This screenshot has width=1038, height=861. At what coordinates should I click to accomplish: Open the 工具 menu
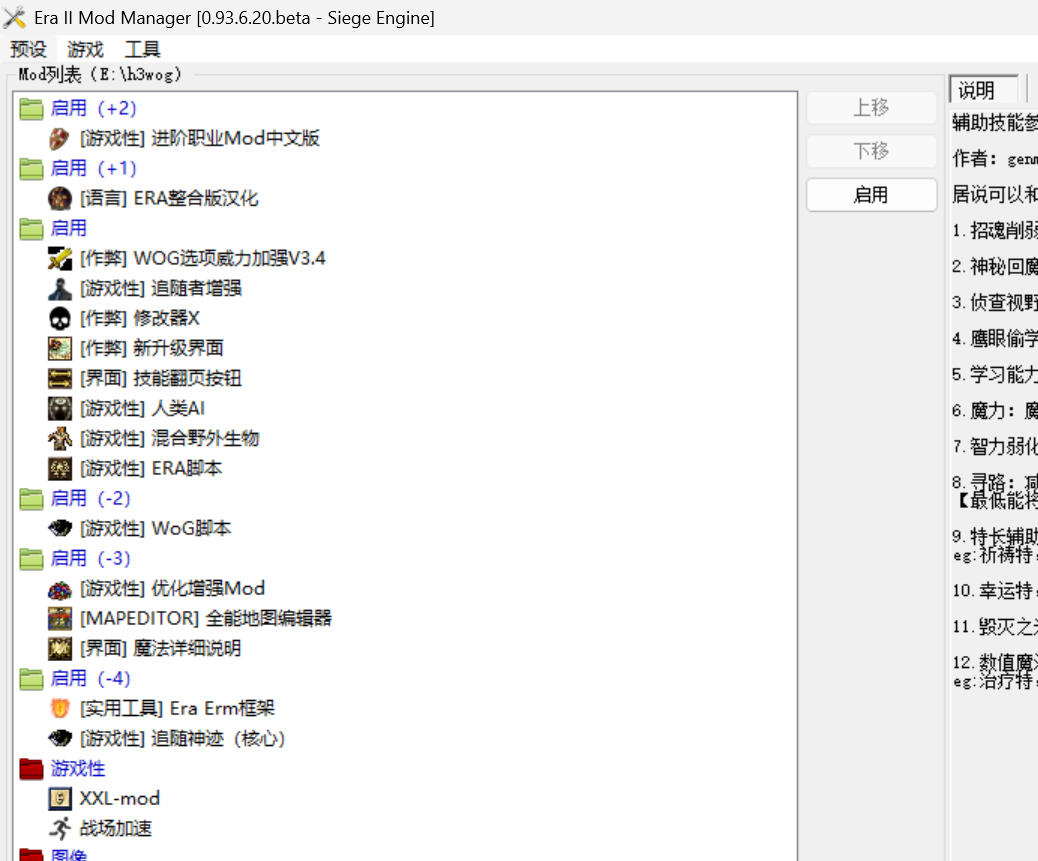click(142, 49)
